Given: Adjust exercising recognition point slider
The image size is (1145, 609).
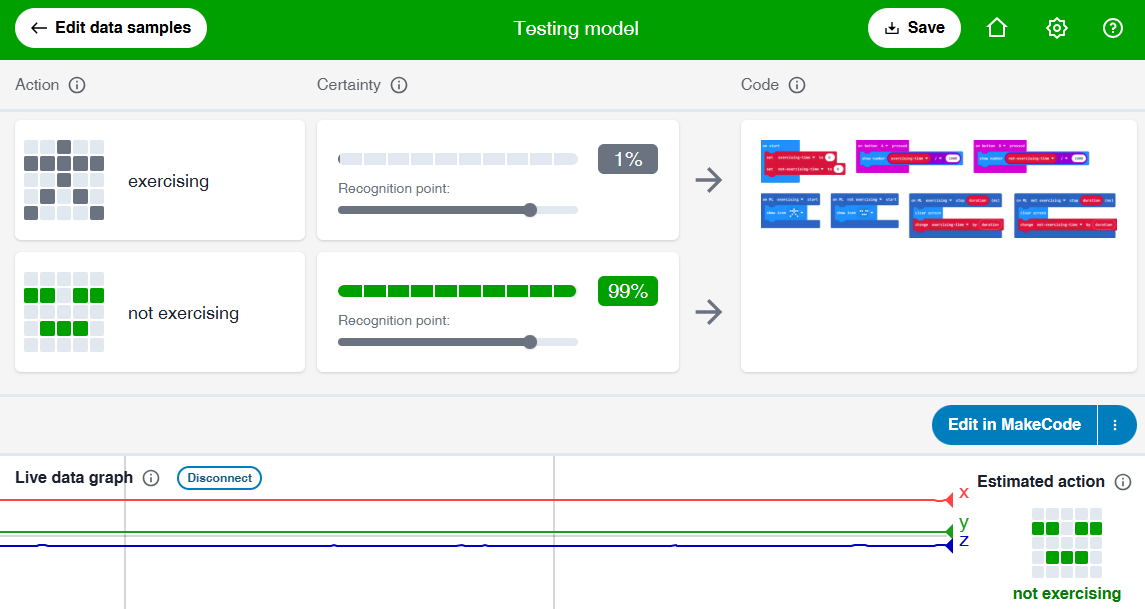Looking at the screenshot, I should [530, 210].
